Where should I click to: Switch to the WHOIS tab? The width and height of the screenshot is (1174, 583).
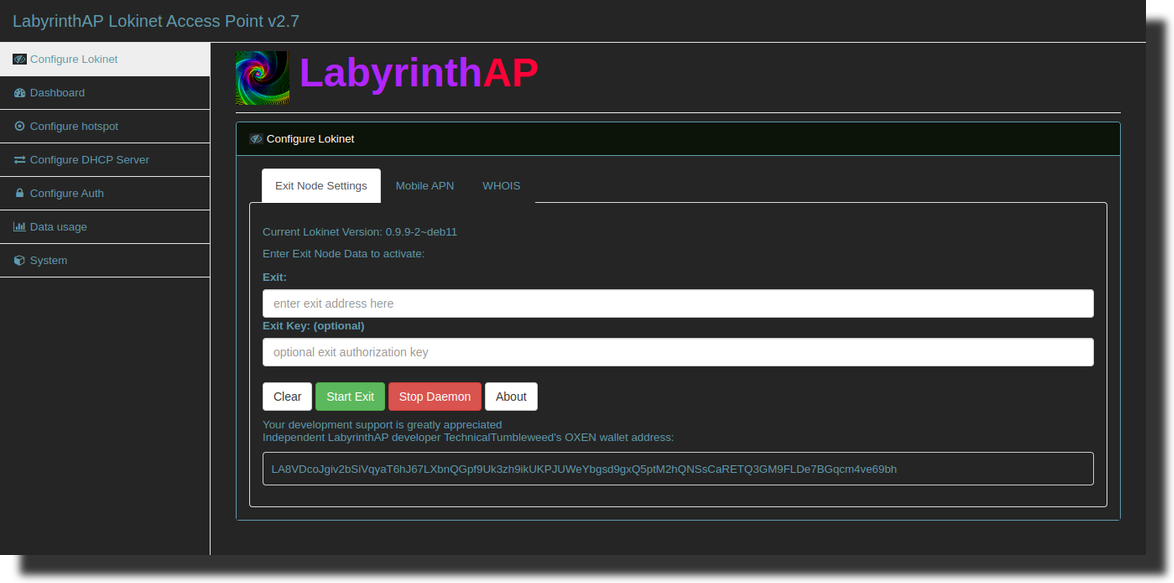pos(501,186)
